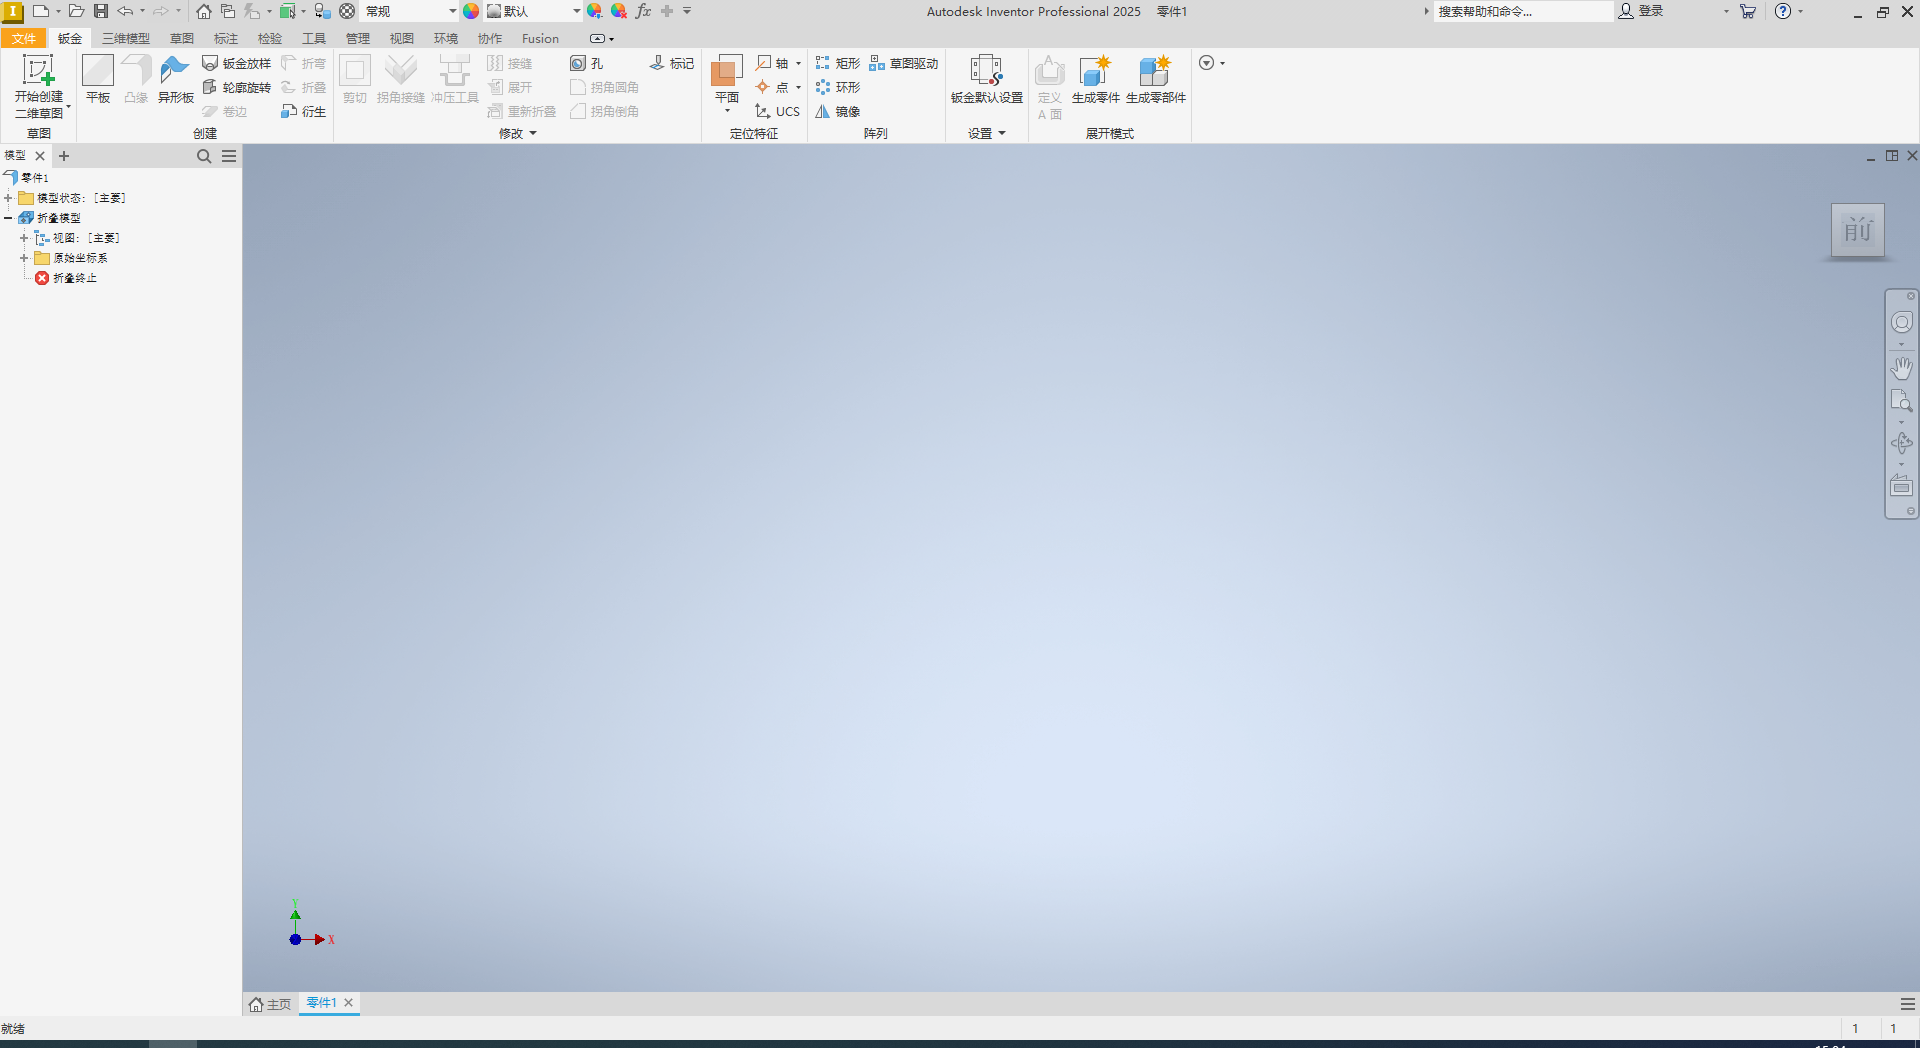
Task: Expand the 模型状态: [主要] node
Action: coord(9,197)
